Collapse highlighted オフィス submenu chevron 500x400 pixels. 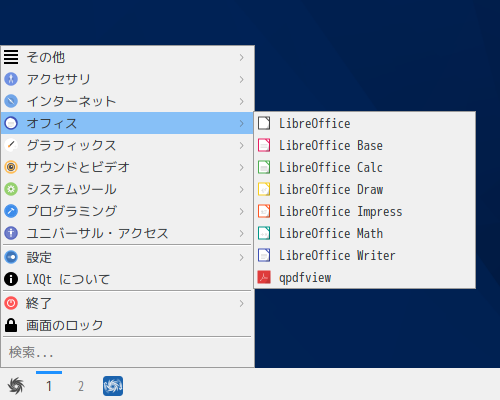click(x=242, y=123)
